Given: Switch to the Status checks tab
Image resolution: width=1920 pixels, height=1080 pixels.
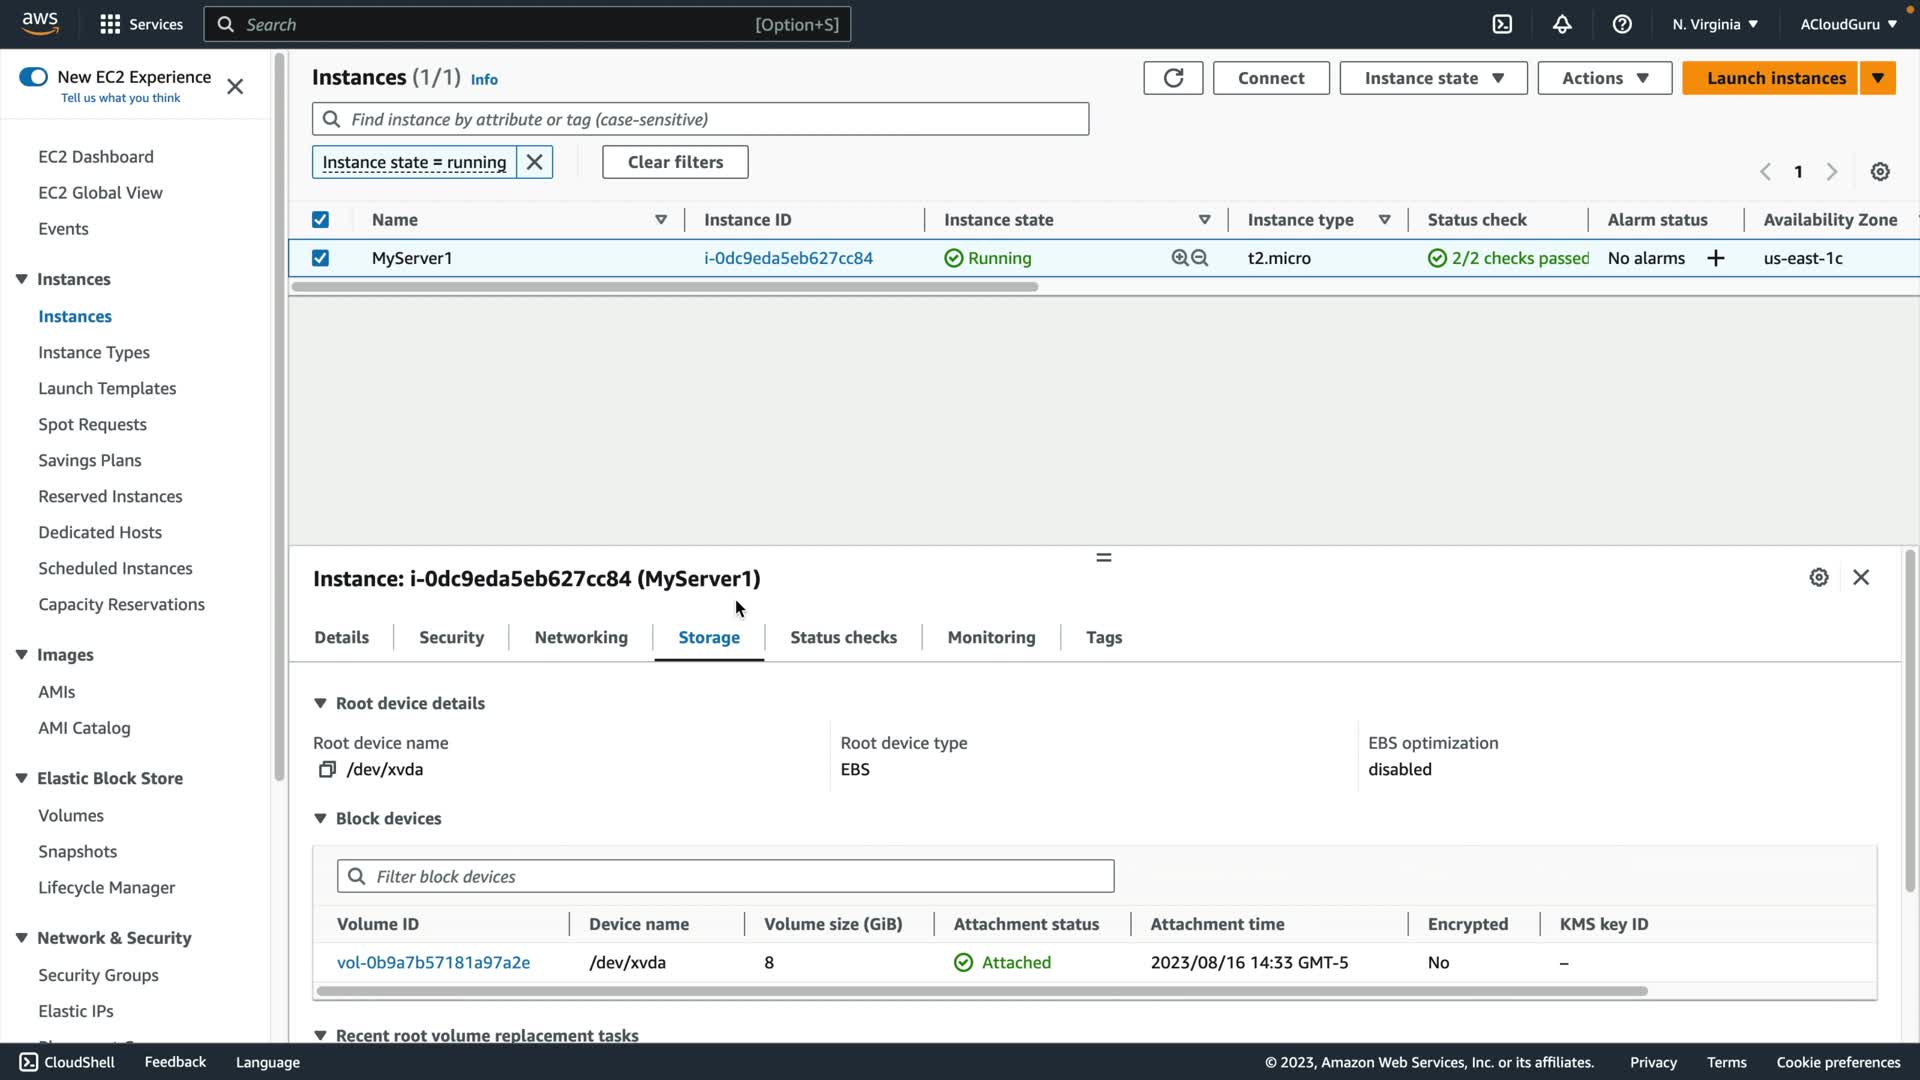Looking at the screenshot, I should pos(843,637).
